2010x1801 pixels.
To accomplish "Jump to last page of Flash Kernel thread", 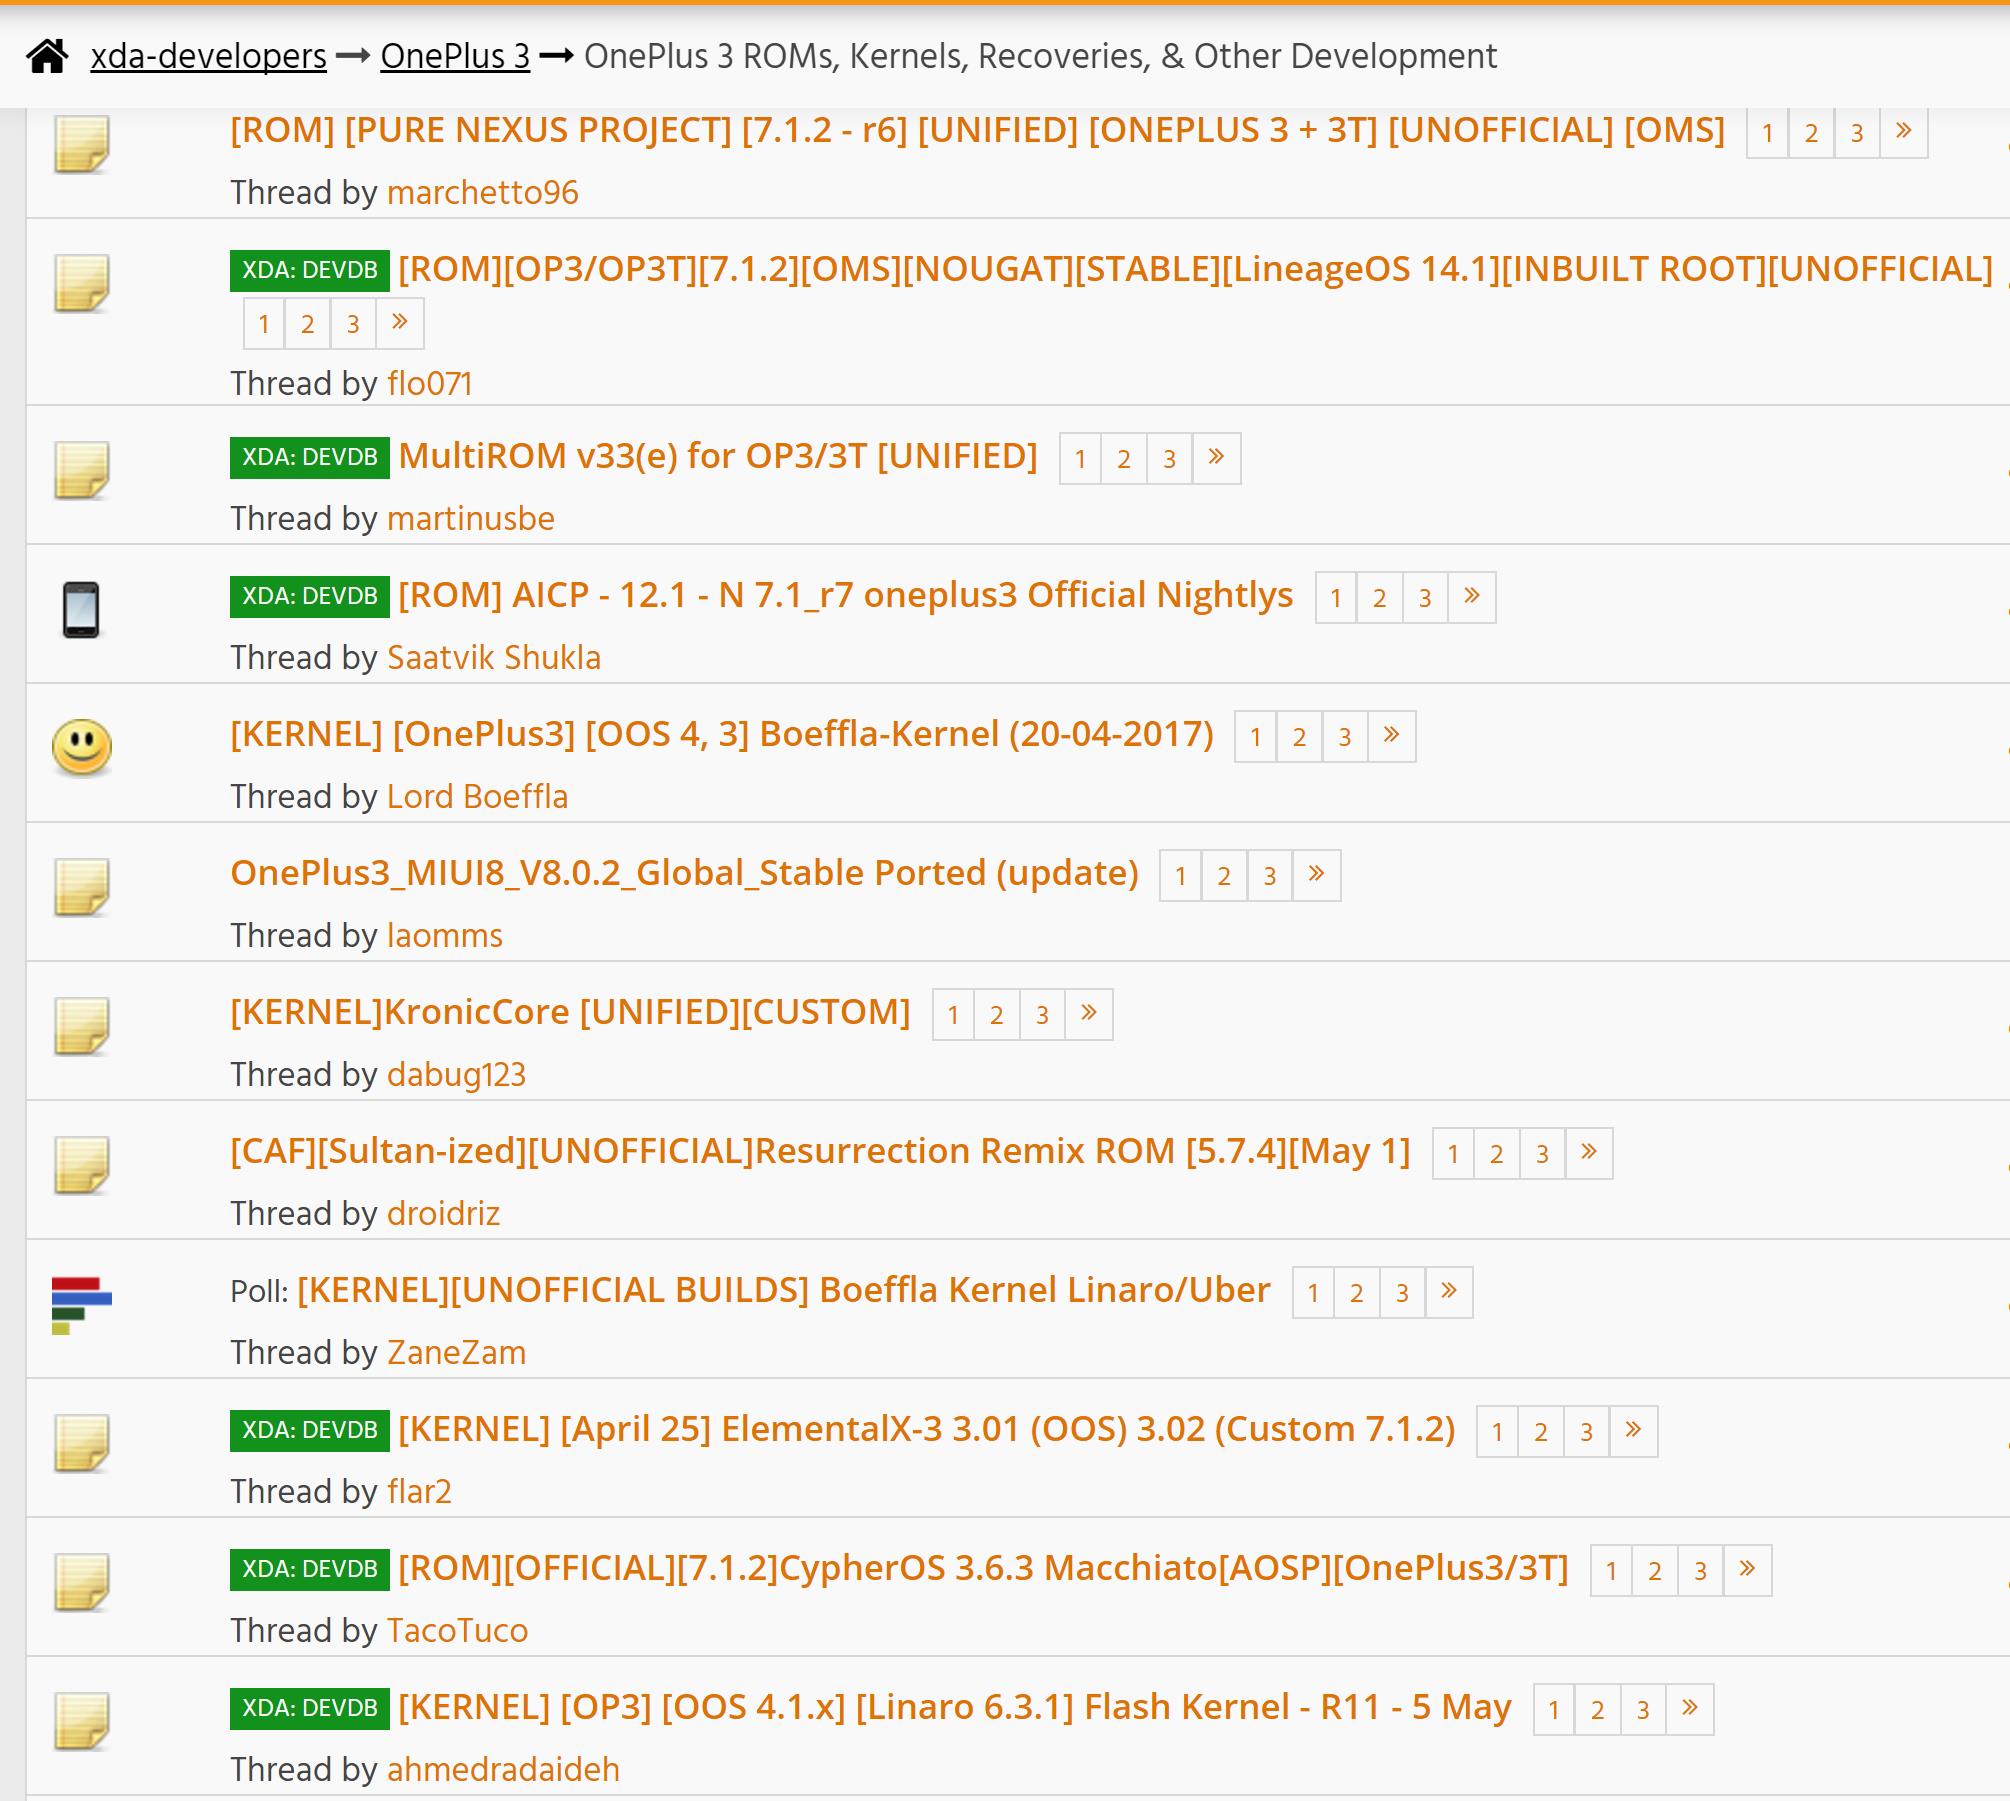I will pos(1690,1709).
